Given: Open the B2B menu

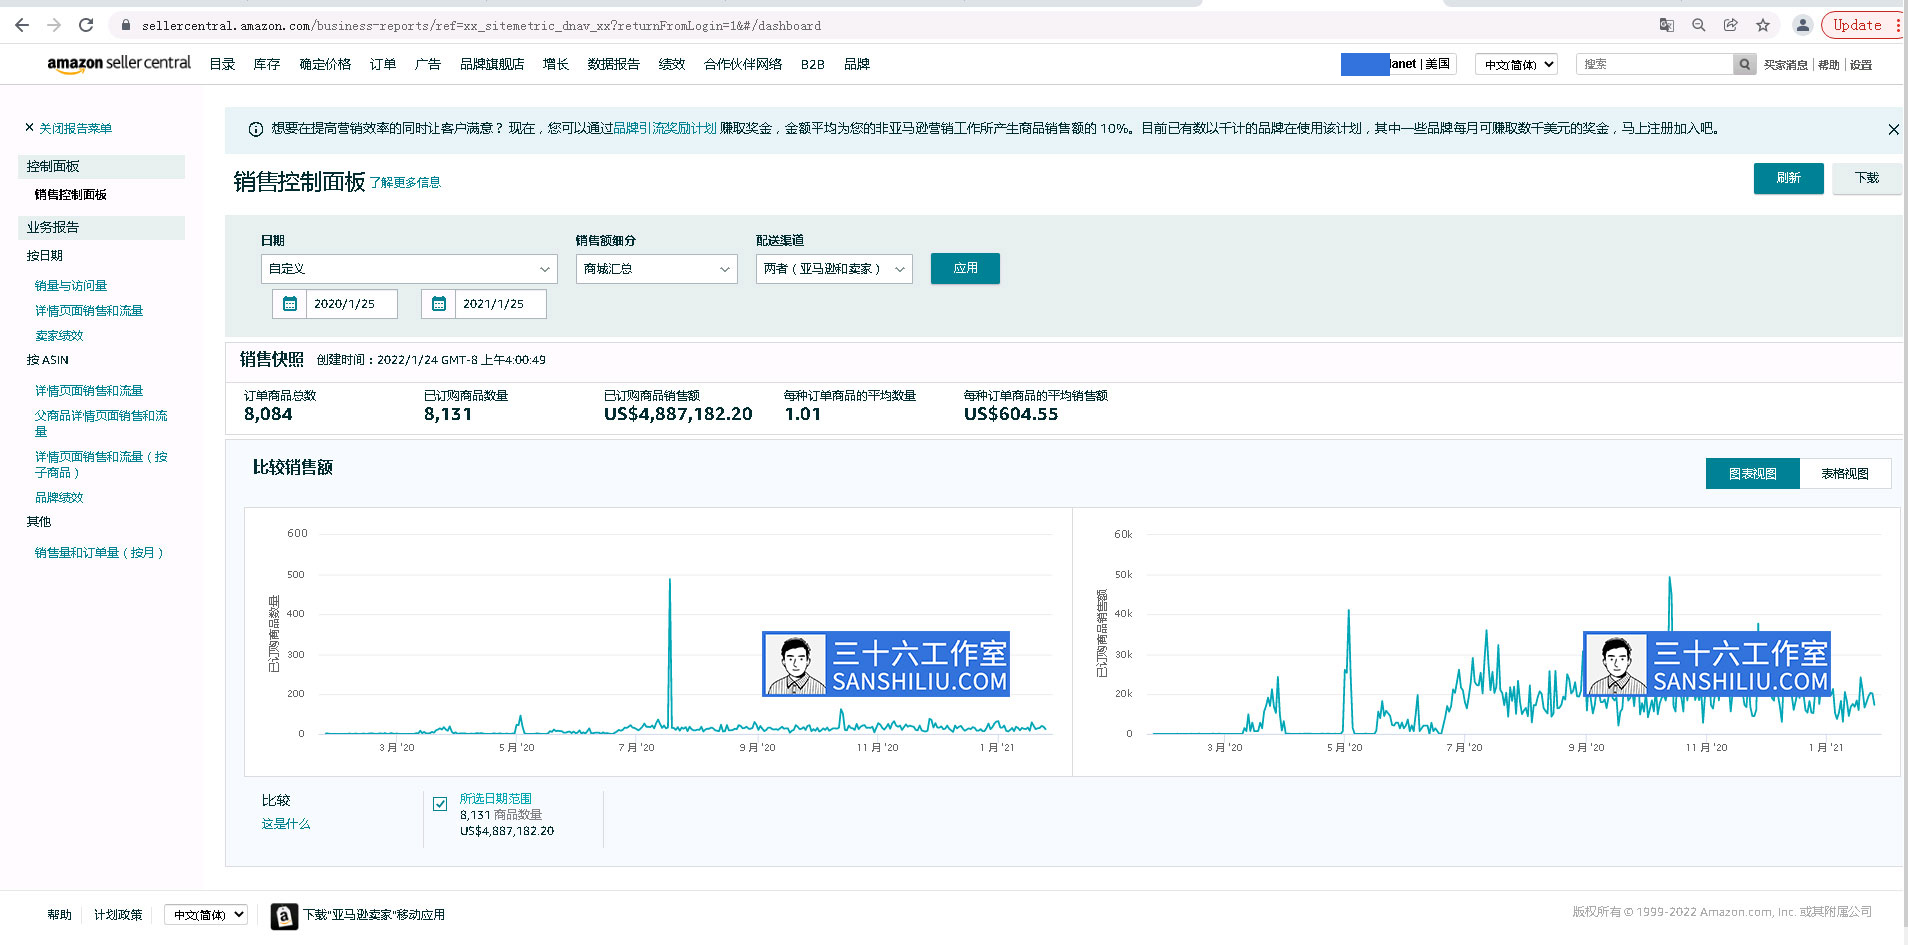Looking at the screenshot, I should (x=812, y=64).
